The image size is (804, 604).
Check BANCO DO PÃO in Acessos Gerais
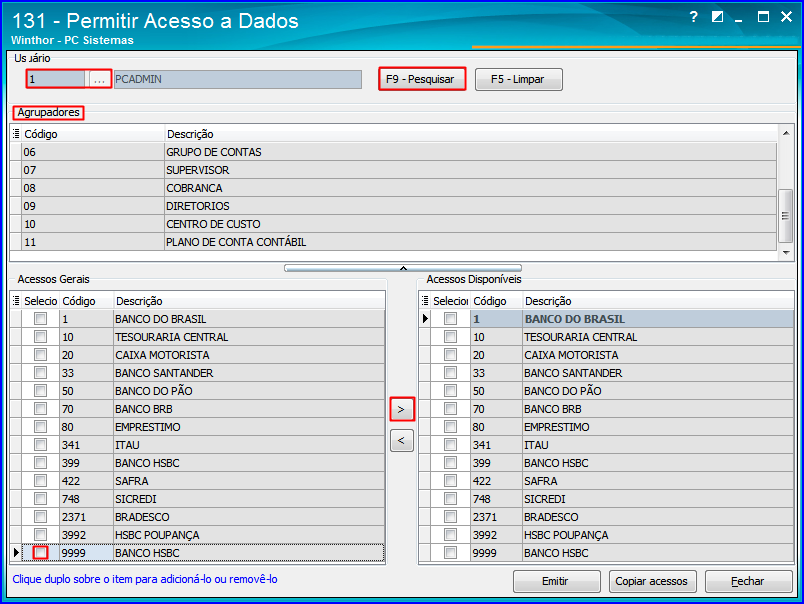coord(41,391)
